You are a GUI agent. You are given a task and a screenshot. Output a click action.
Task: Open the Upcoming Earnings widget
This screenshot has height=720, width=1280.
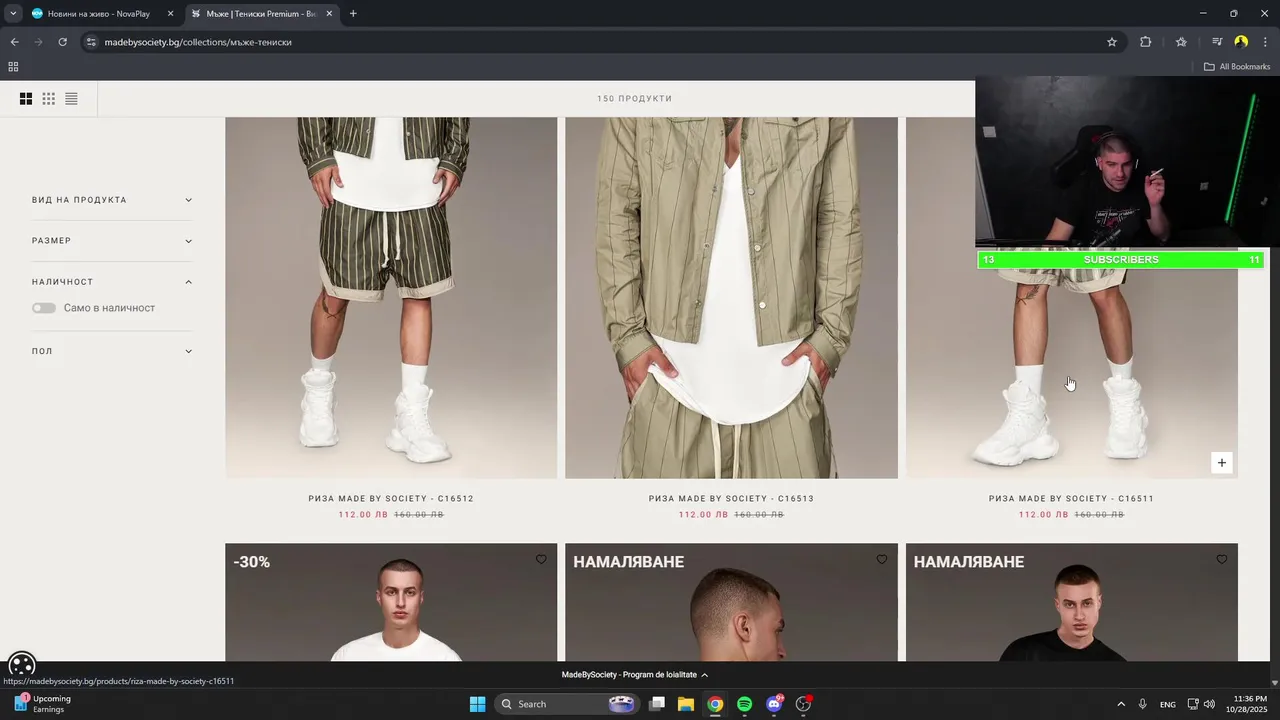(x=42, y=704)
